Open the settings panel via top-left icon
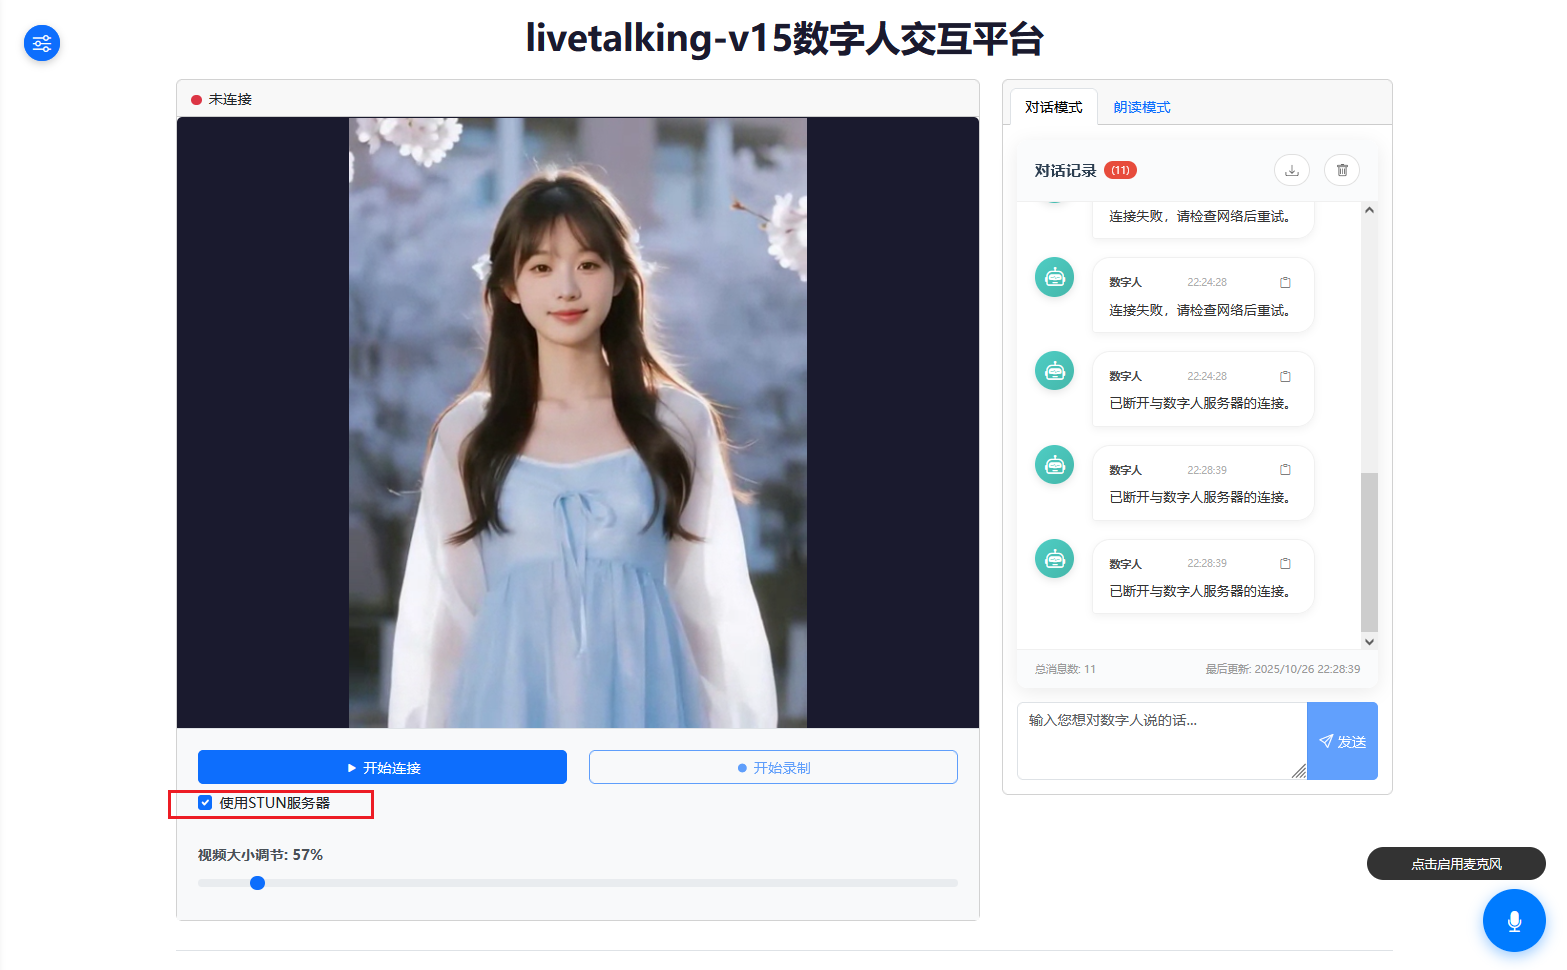1567x970 pixels. coord(41,43)
